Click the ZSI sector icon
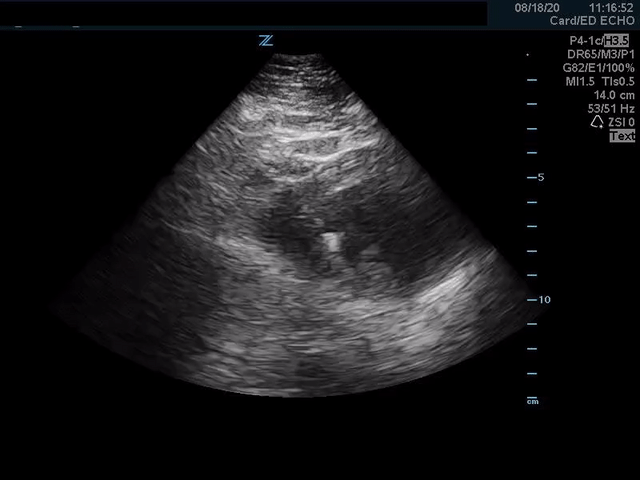Viewport: 640px width, 480px height. point(597,122)
